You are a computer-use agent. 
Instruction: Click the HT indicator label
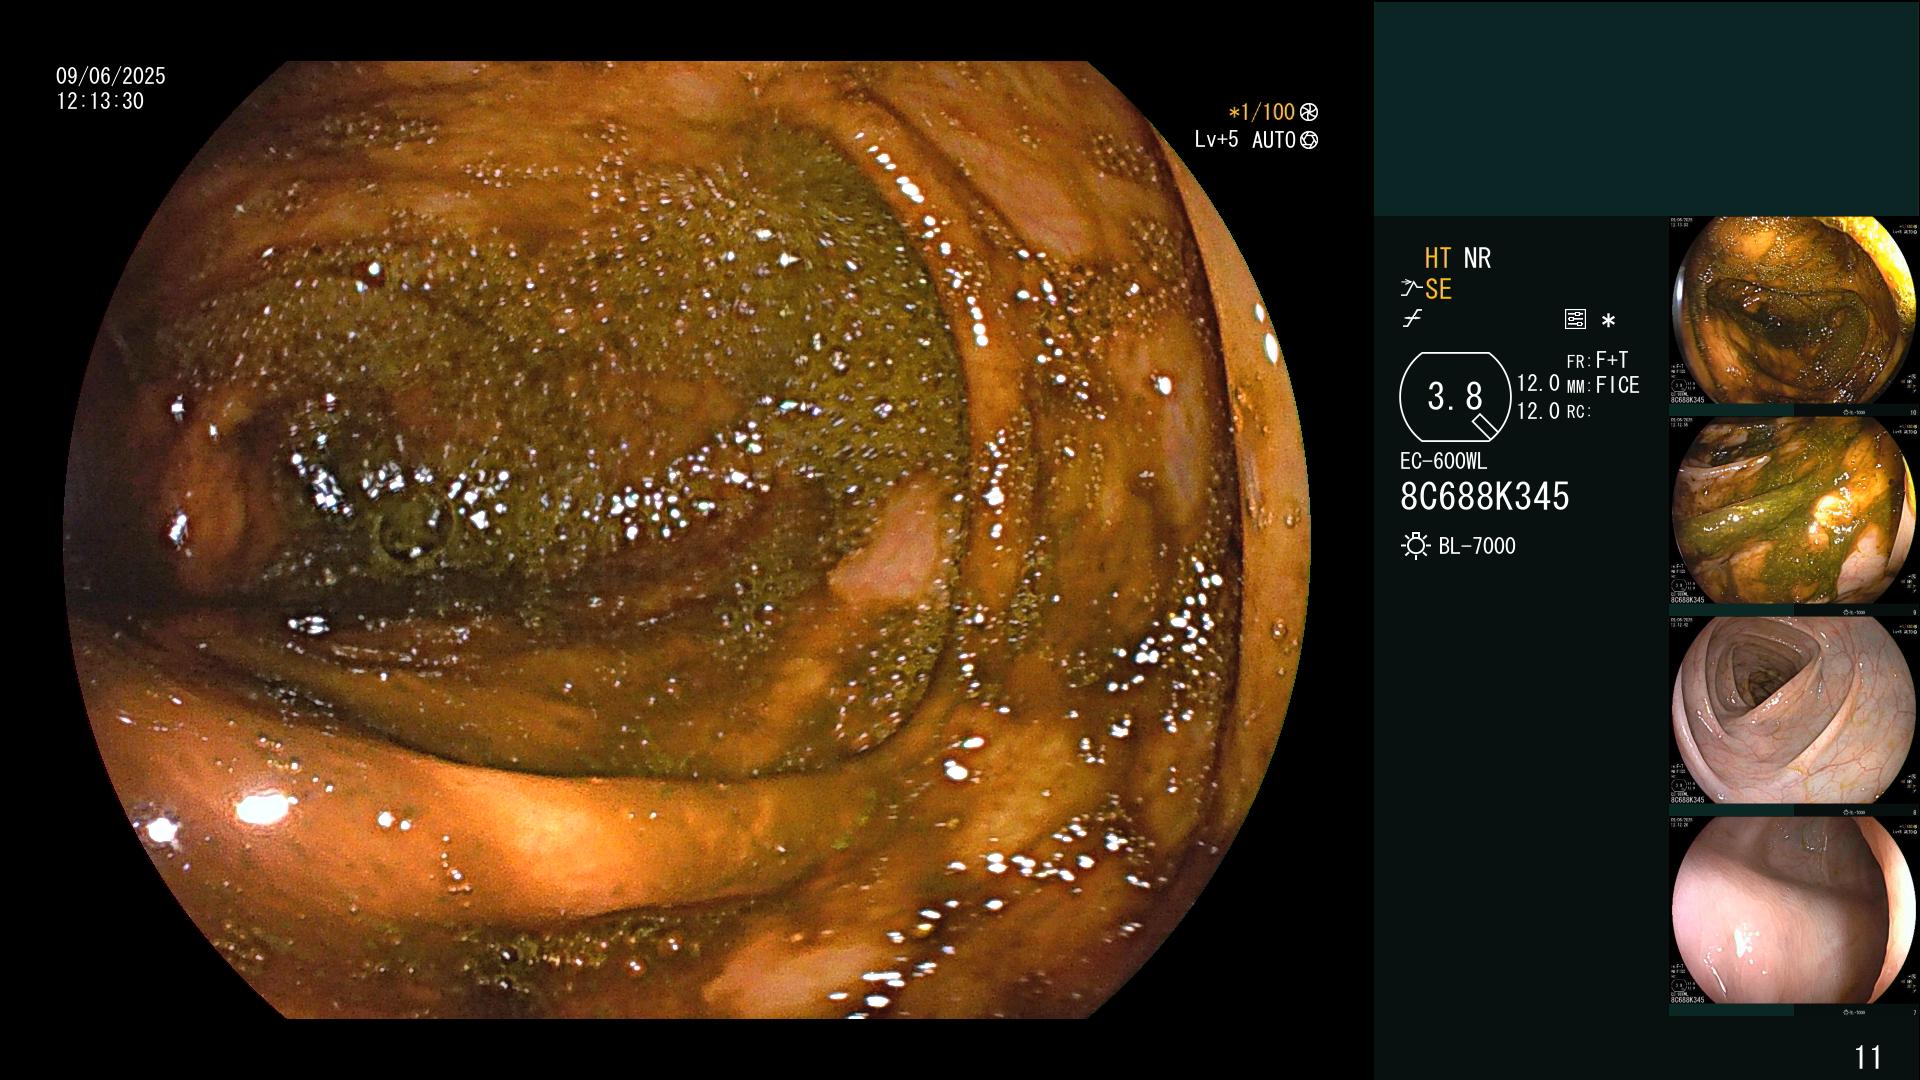point(1438,258)
